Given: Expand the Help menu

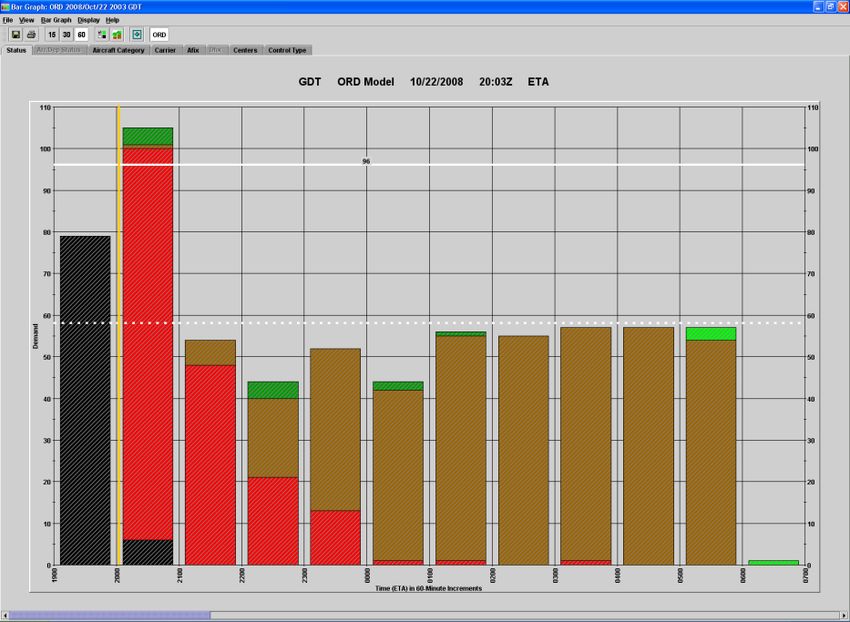Looking at the screenshot, I should 112,20.
